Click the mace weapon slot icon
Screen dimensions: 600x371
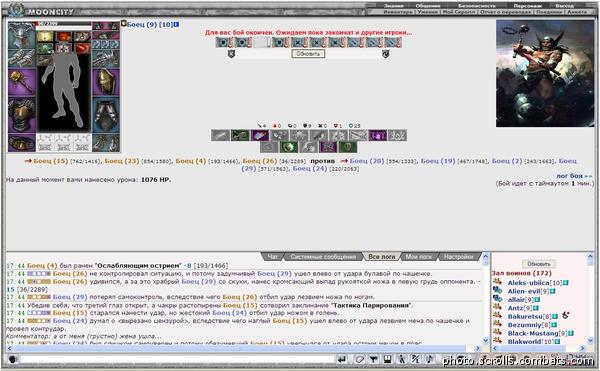pyautogui.click(x=22, y=82)
